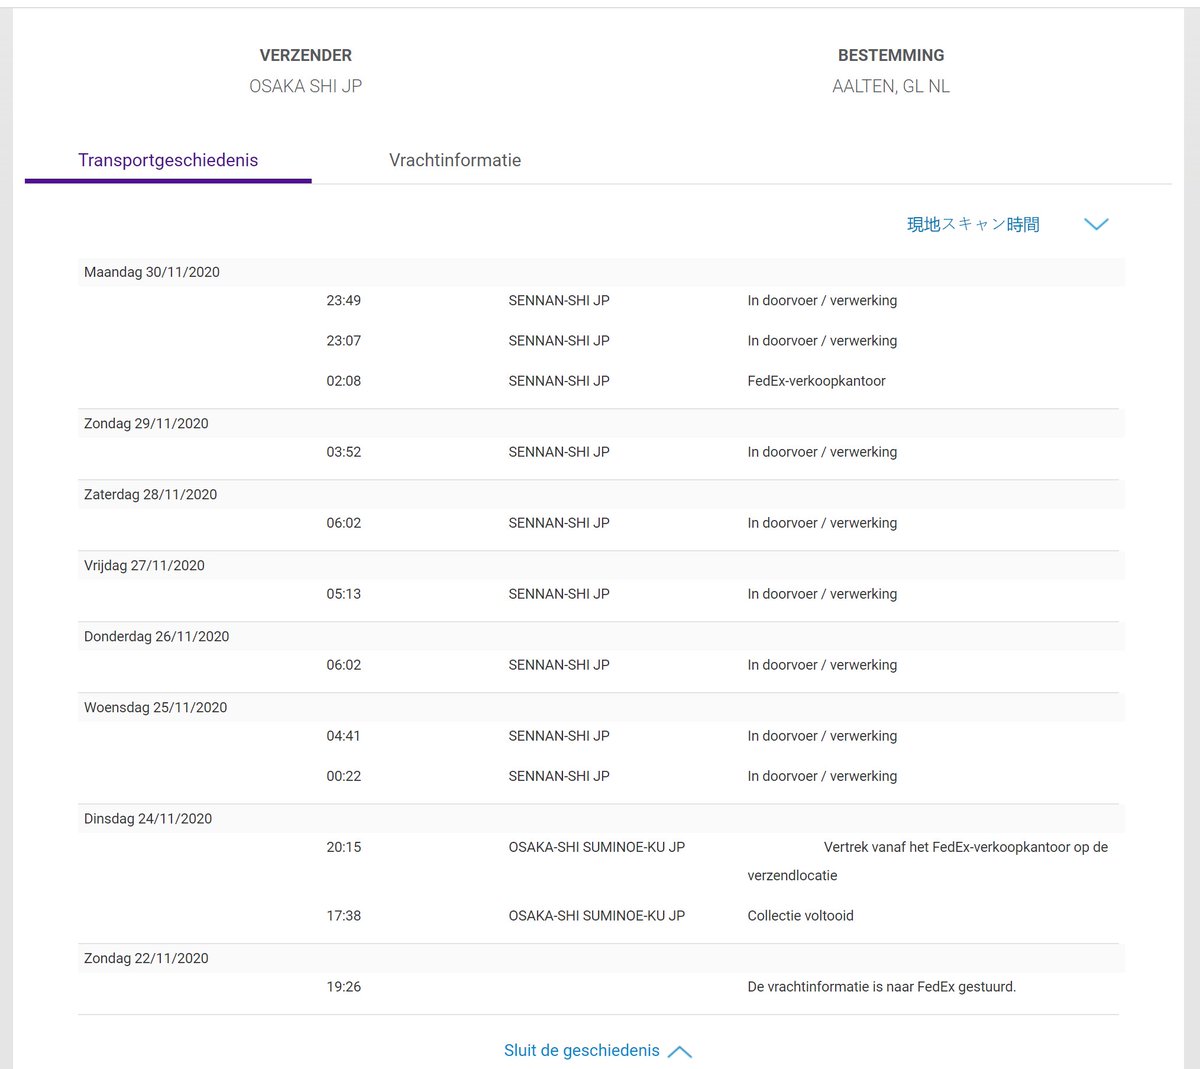Click the 23:49 time entry
Image resolution: width=1200 pixels, height=1069 pixels.
pos(344,300)
